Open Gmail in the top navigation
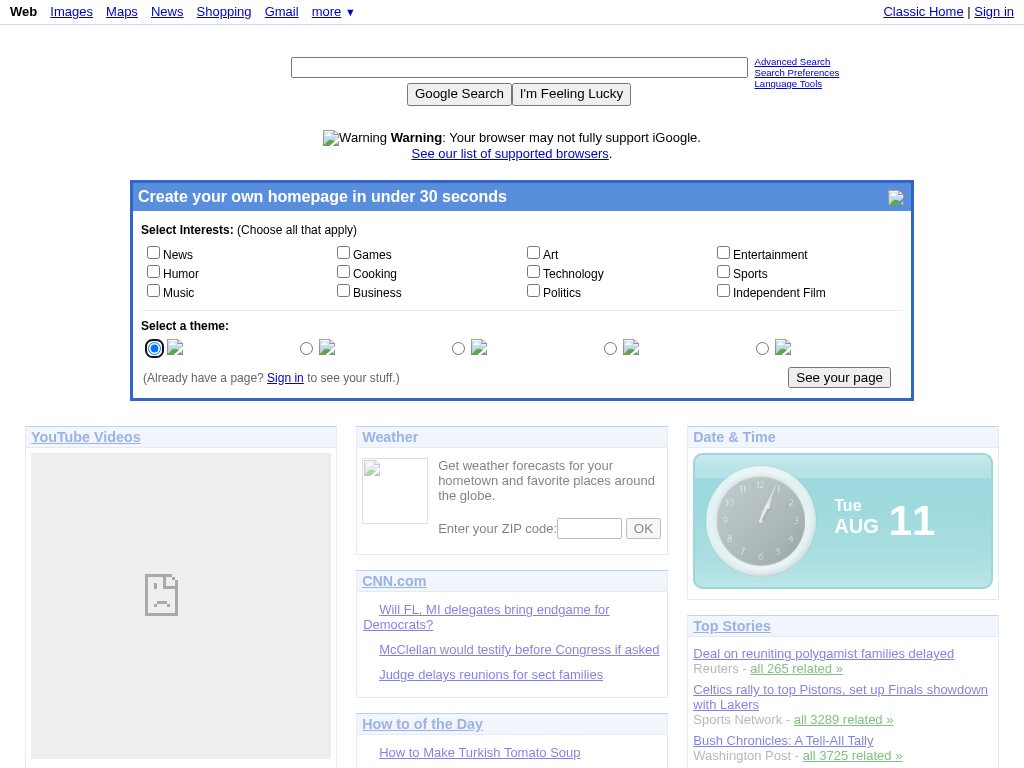The height and width of the screenshot is (768, 1024). (281, 12)
